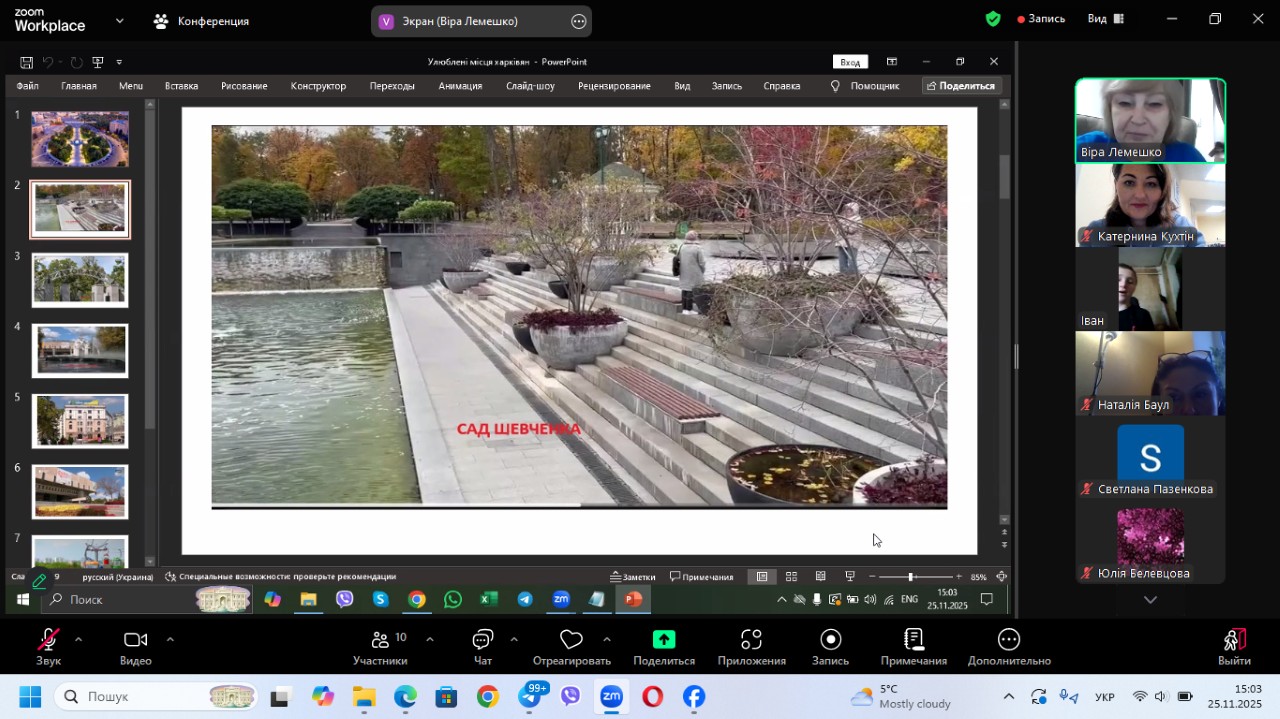The height and width of the screenshot is (719, 1280).
Task: Open the Zoom Workplace dropdown menu
Action: [120, 20]
